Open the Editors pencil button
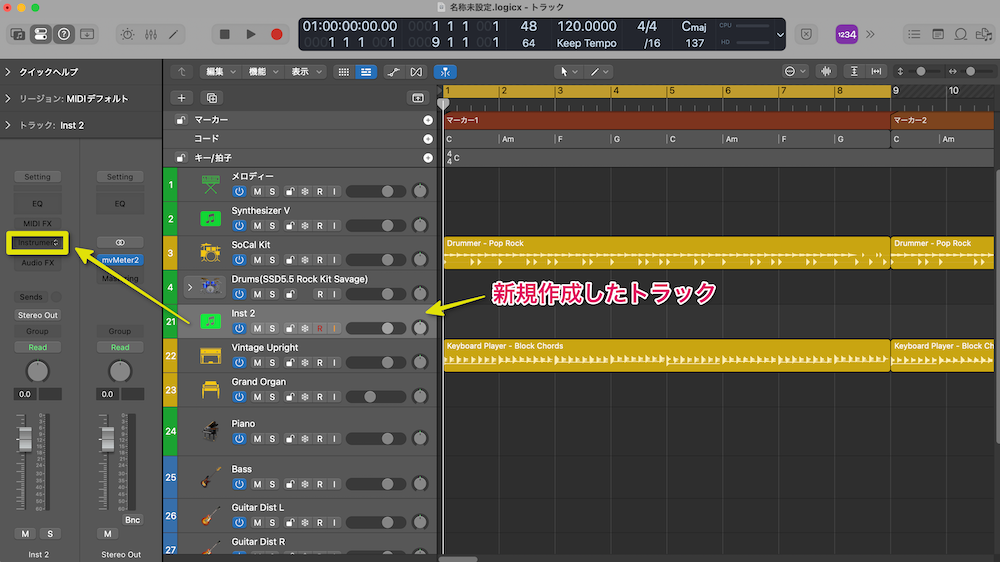Screen dimensions: 1000x562 point(173,34)
